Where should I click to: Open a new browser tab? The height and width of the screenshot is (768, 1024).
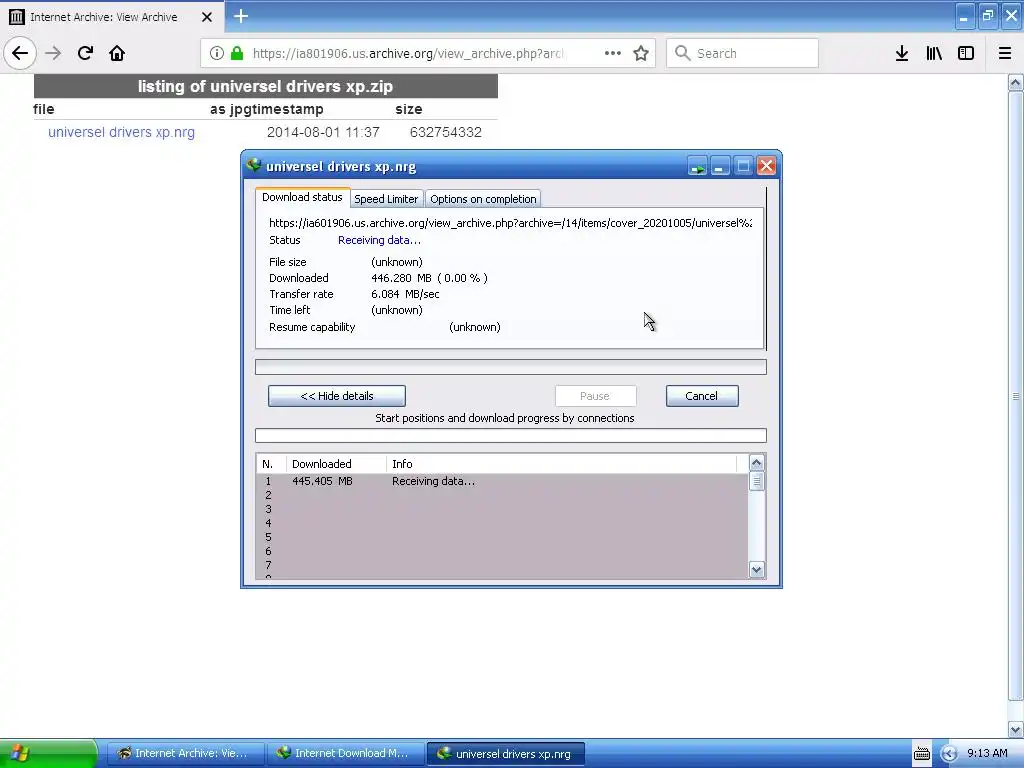[241, 16]
